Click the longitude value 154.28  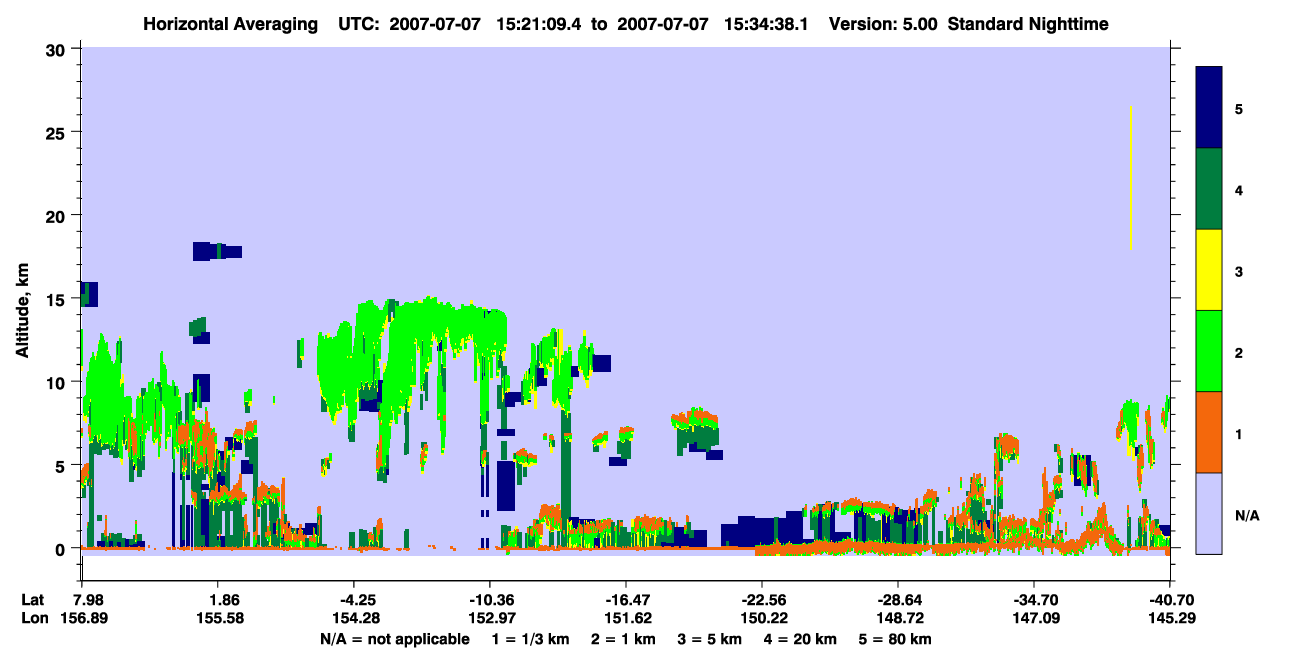pos(356,618)
